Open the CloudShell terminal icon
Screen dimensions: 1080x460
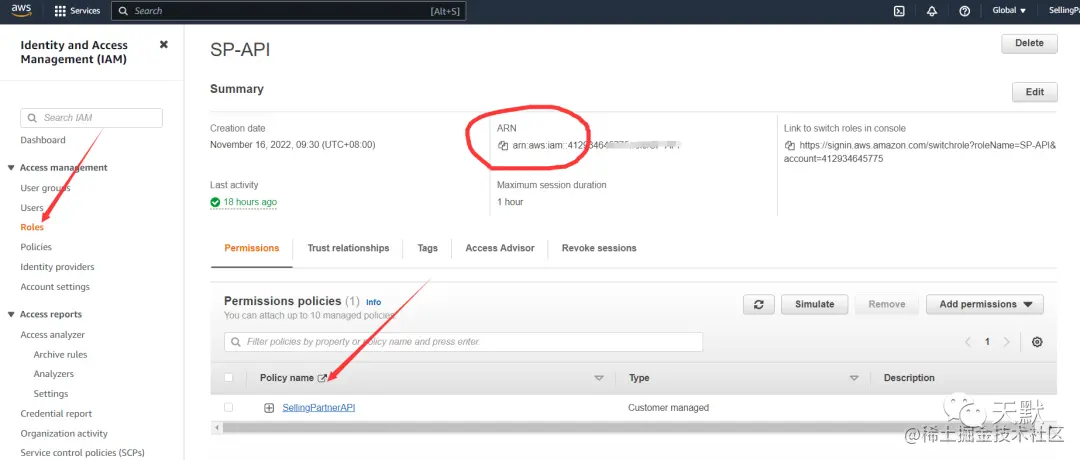click(899, 11)
